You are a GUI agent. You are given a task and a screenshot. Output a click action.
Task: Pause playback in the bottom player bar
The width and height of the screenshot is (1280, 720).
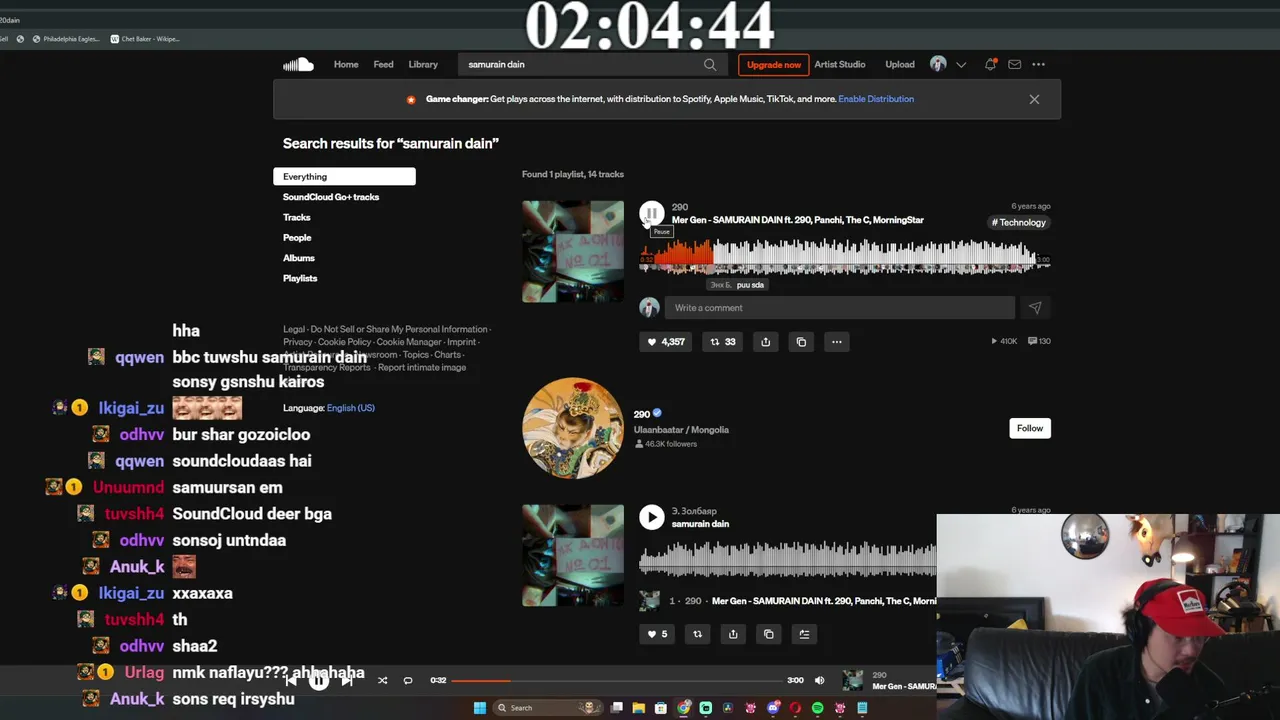(x=318, y=681)
